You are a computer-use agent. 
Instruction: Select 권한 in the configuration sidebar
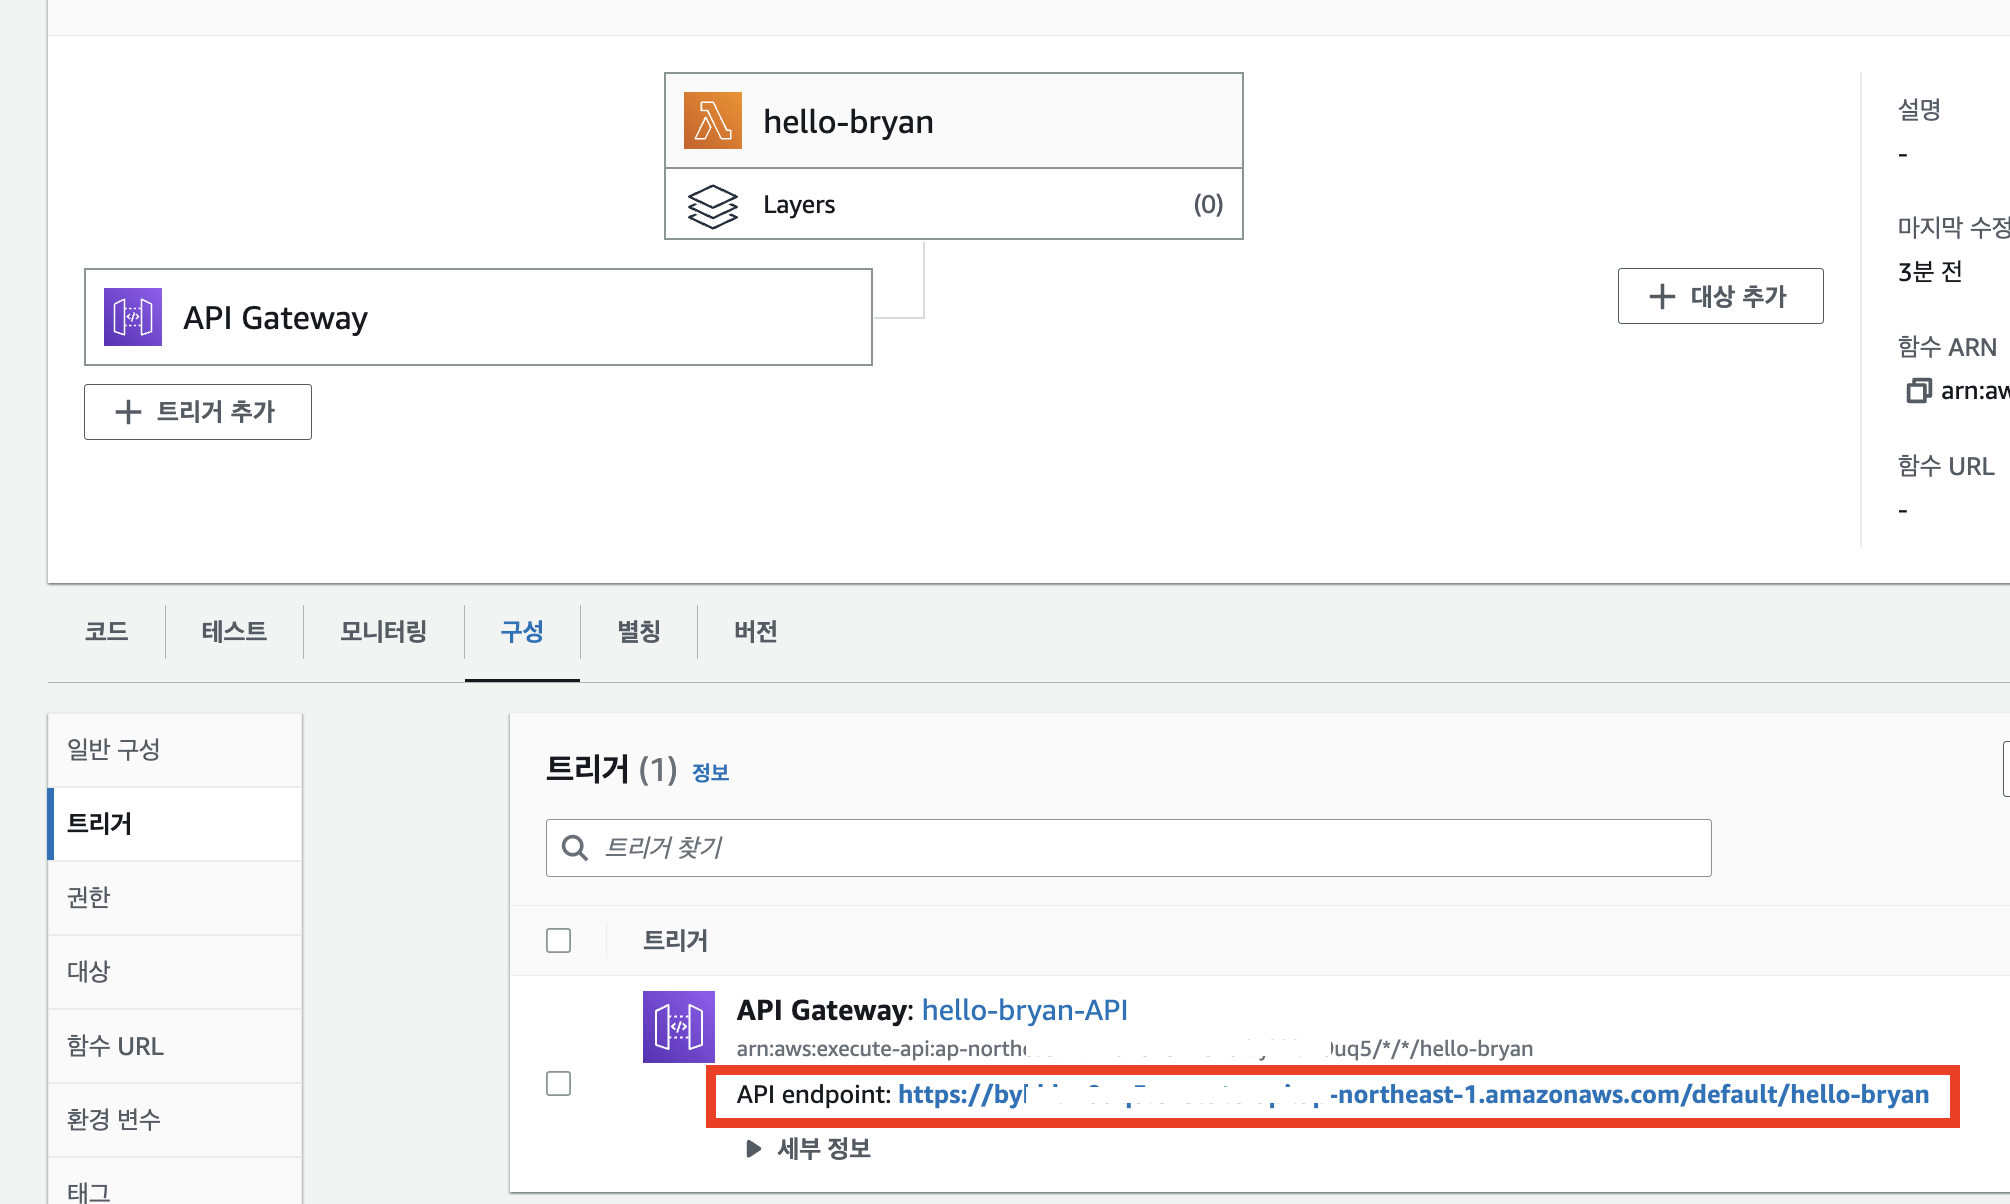[x=89, y=897]
